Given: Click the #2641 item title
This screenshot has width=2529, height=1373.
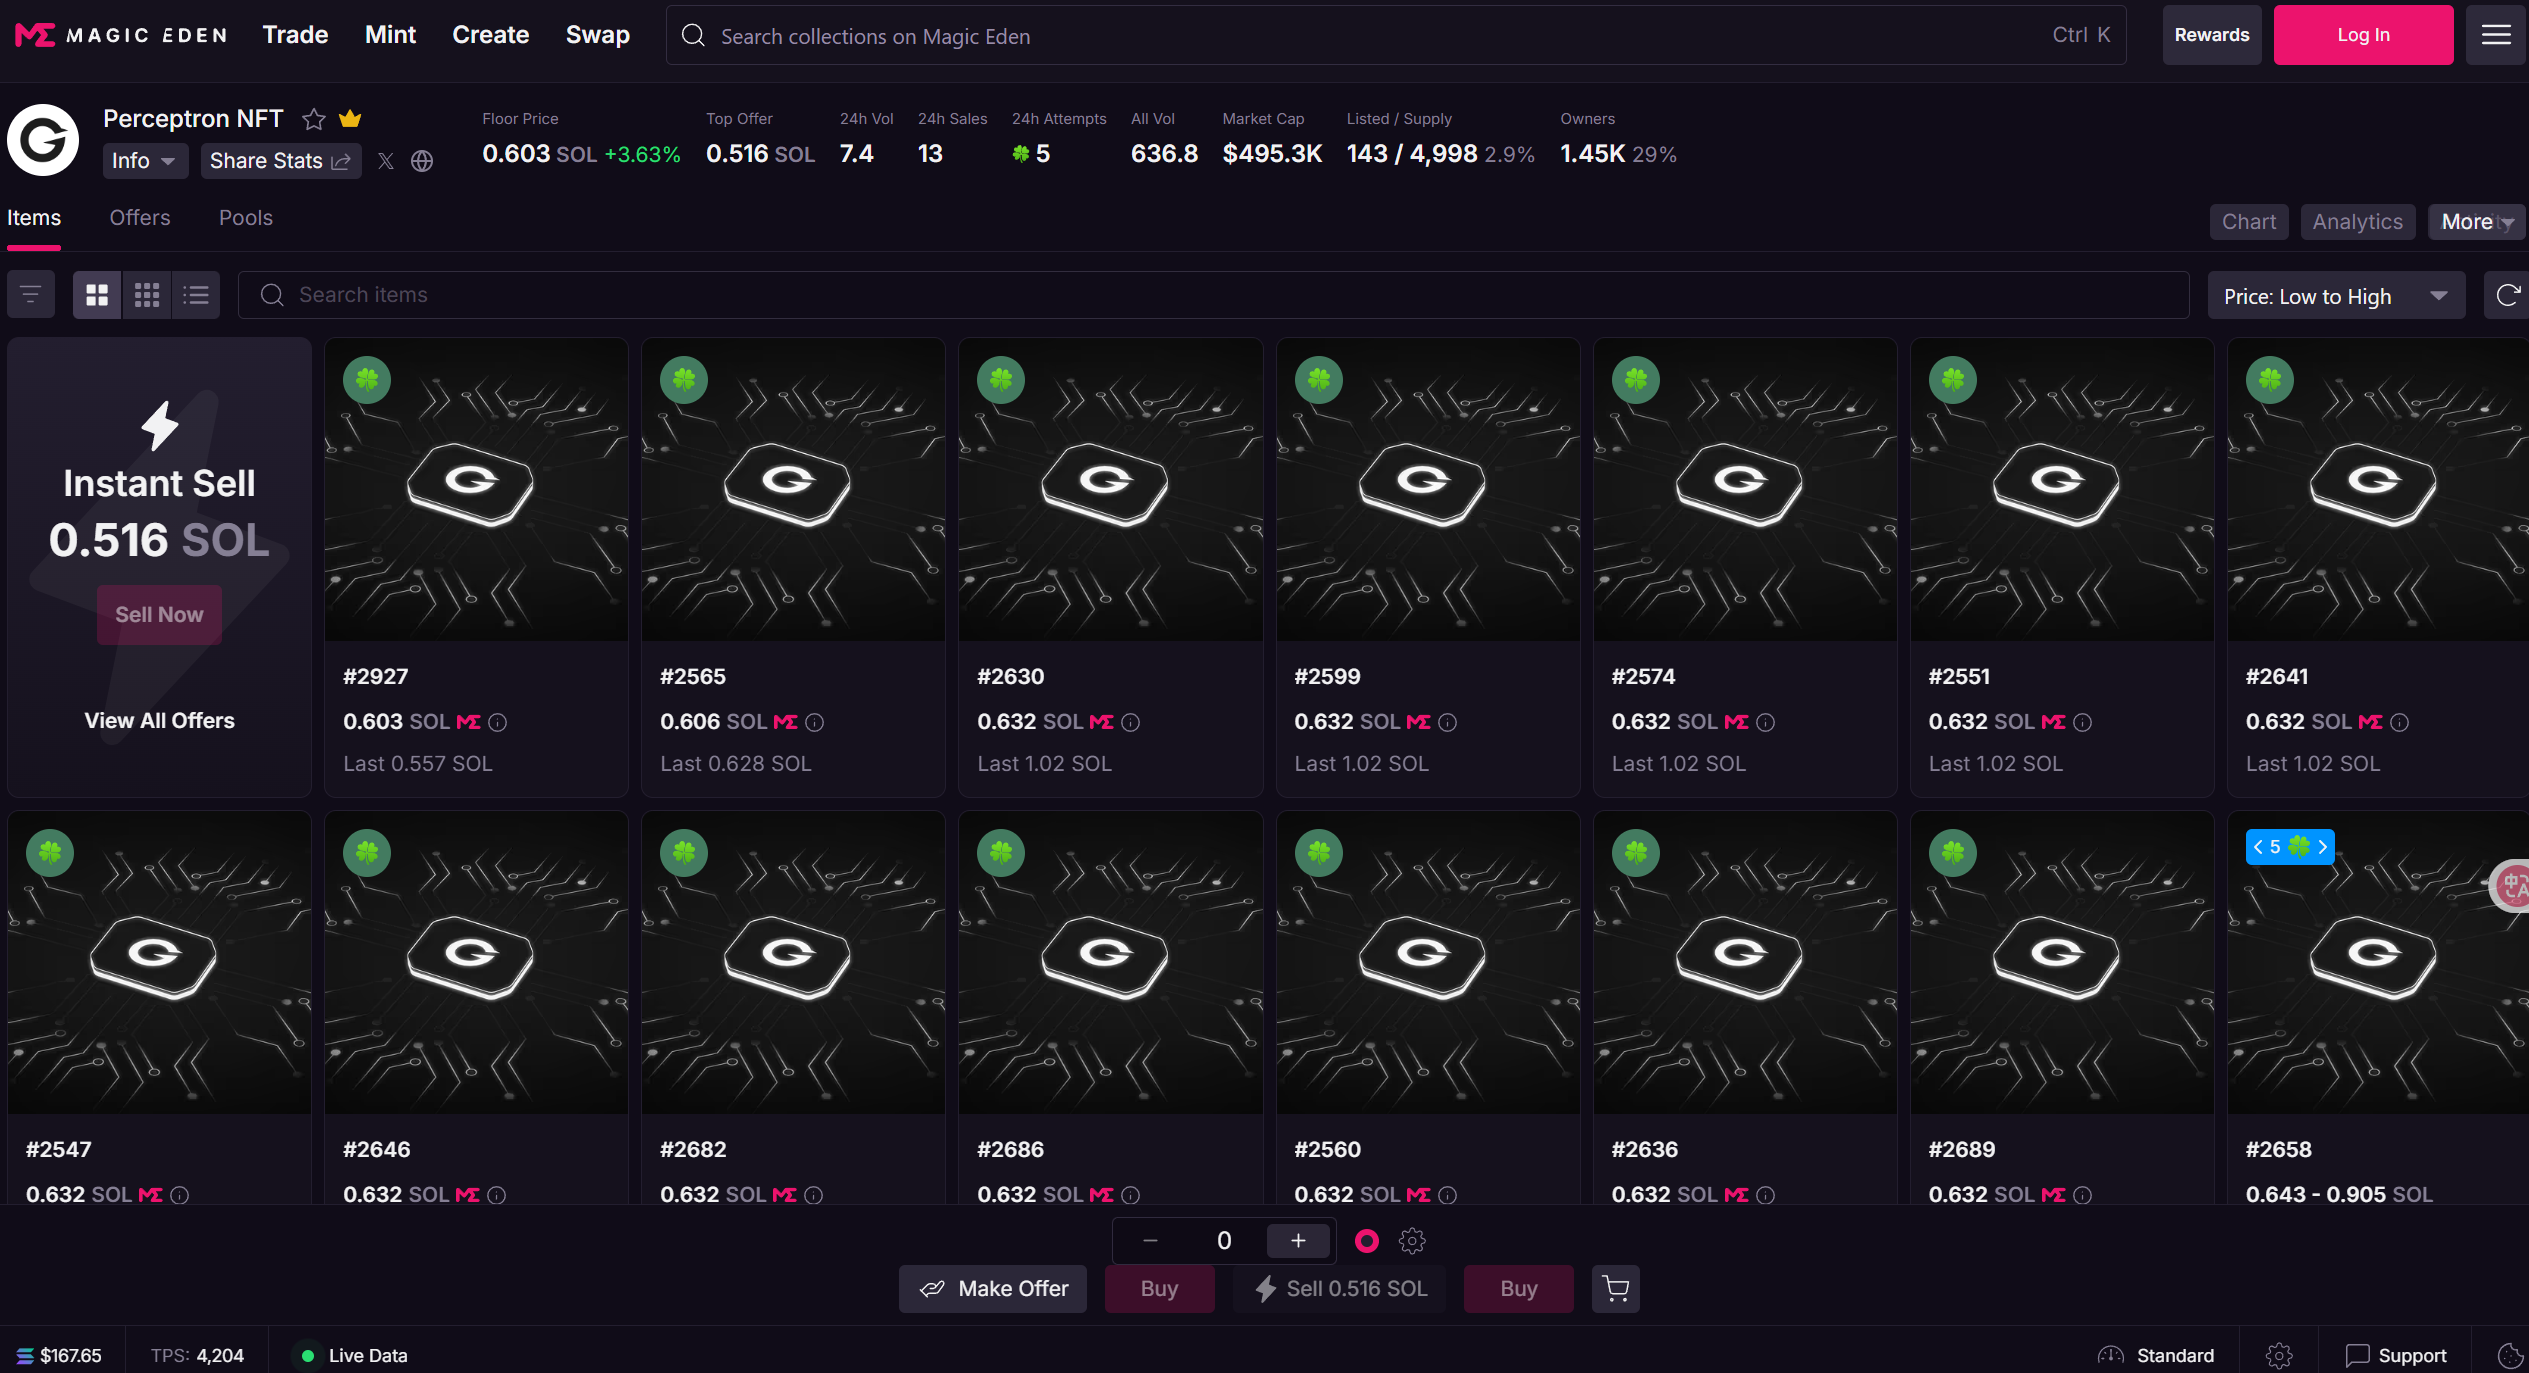Looking at the screenshot, I should point(2277,677).
